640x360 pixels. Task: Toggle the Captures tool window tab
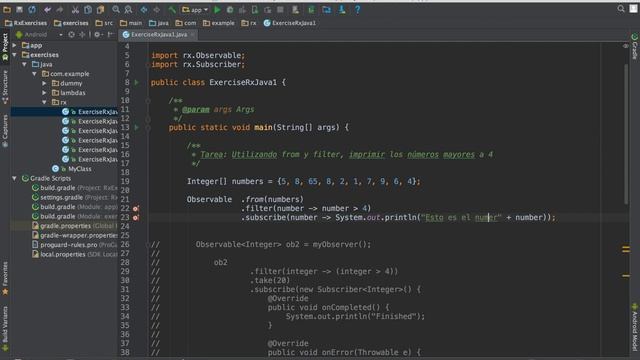[x=5, y=131]
